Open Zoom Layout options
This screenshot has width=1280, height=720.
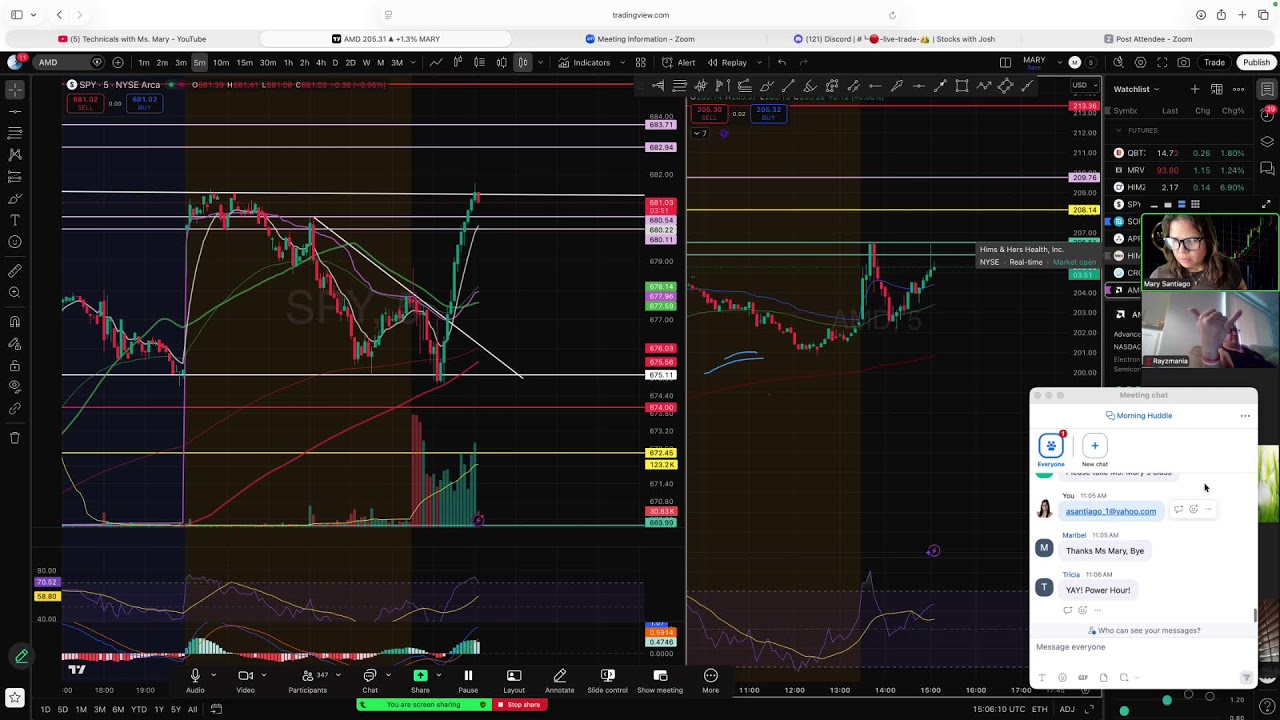(514, 680)
